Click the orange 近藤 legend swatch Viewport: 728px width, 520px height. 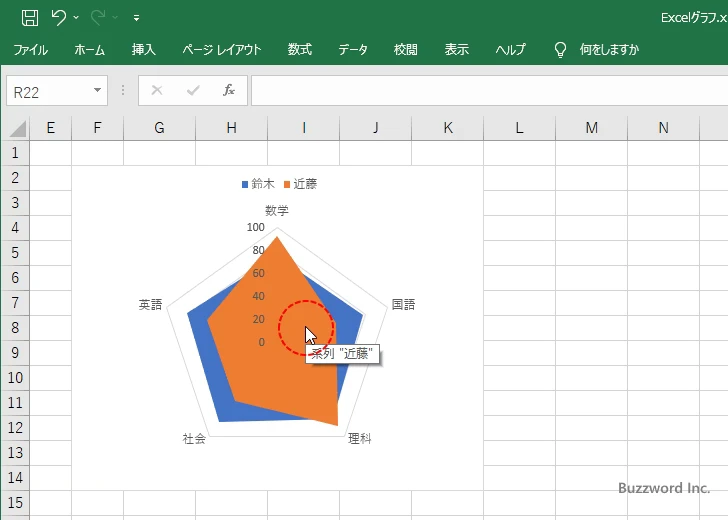coord(287,185)
